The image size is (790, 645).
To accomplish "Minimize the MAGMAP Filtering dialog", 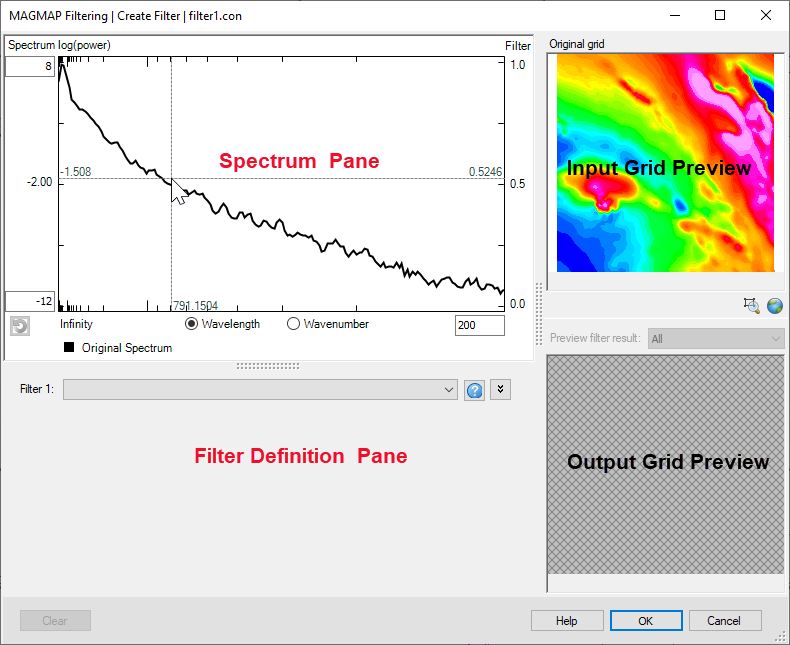I will point(675,15).
